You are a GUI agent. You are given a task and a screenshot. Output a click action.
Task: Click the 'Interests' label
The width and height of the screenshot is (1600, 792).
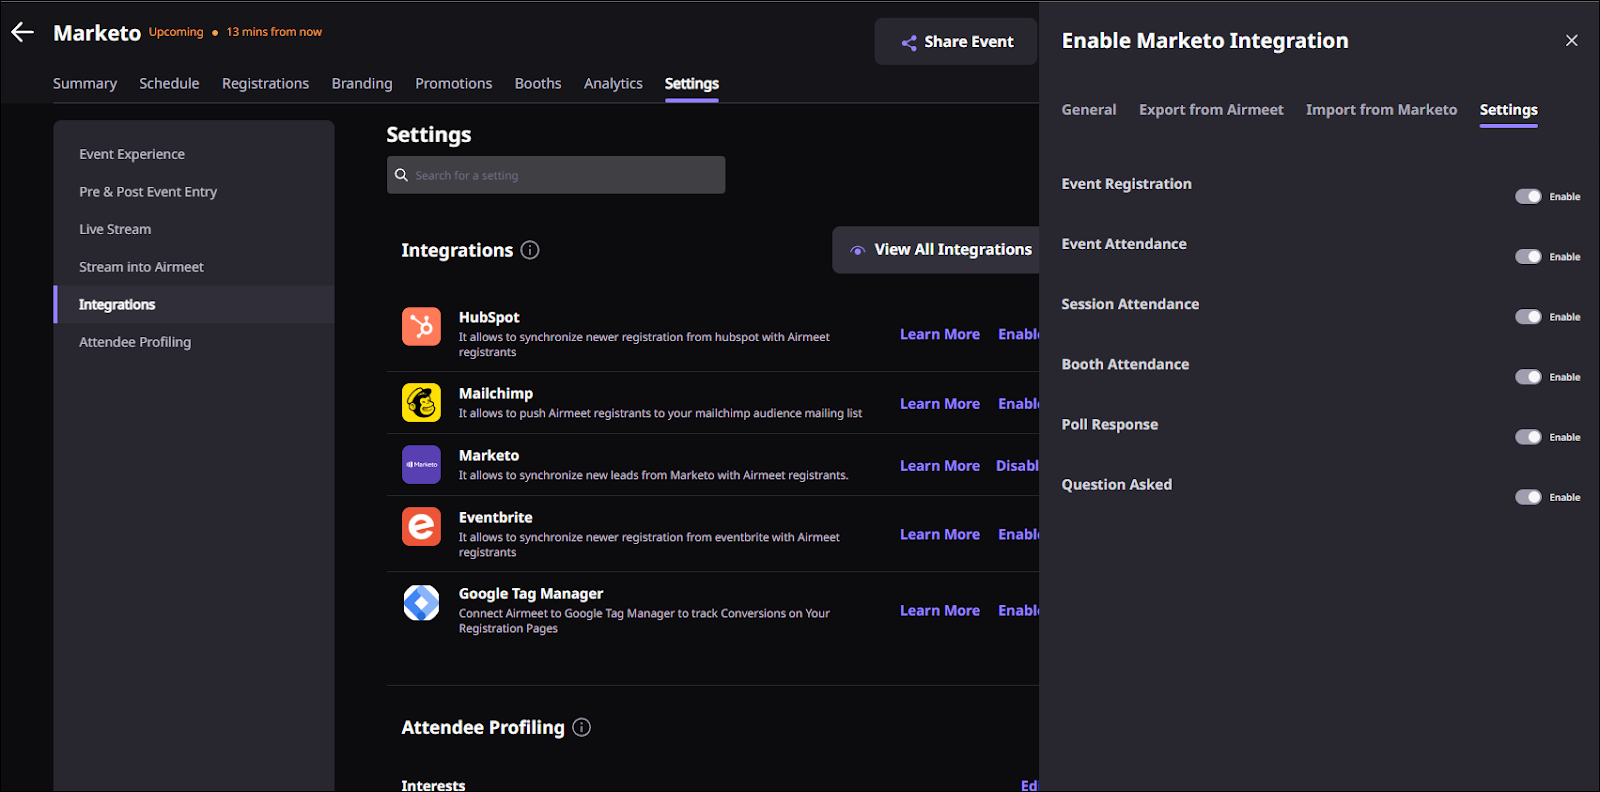433,786
